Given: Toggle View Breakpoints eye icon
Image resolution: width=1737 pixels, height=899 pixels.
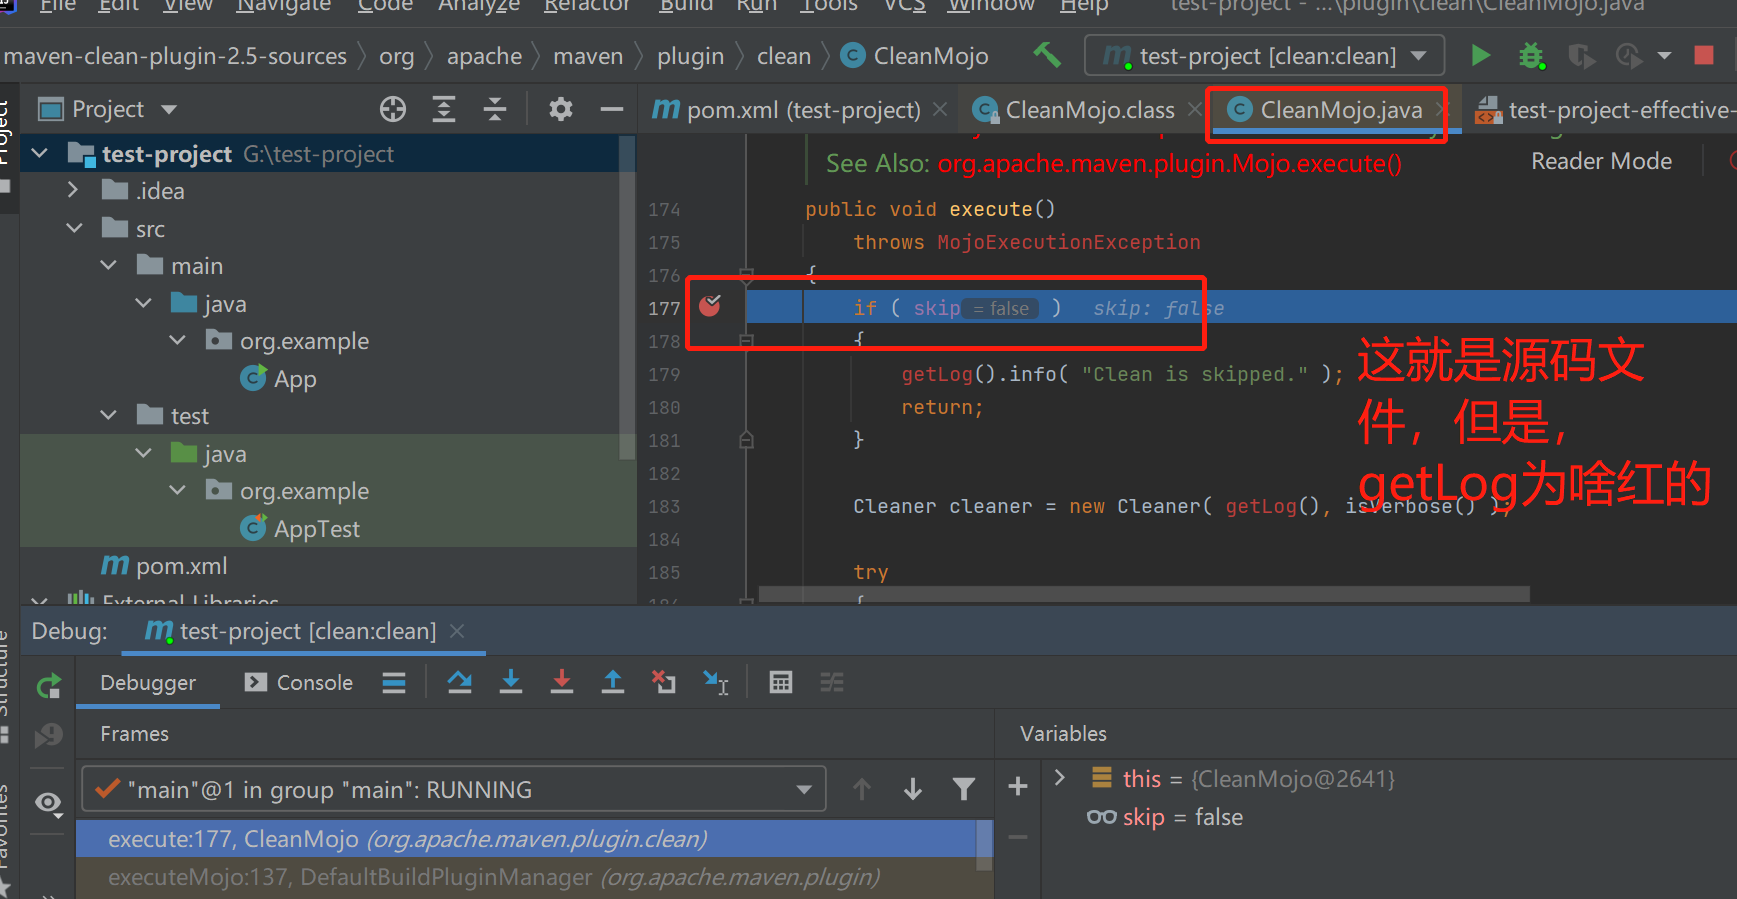Looking at the screenshot, I should click(x=48, y=803).
